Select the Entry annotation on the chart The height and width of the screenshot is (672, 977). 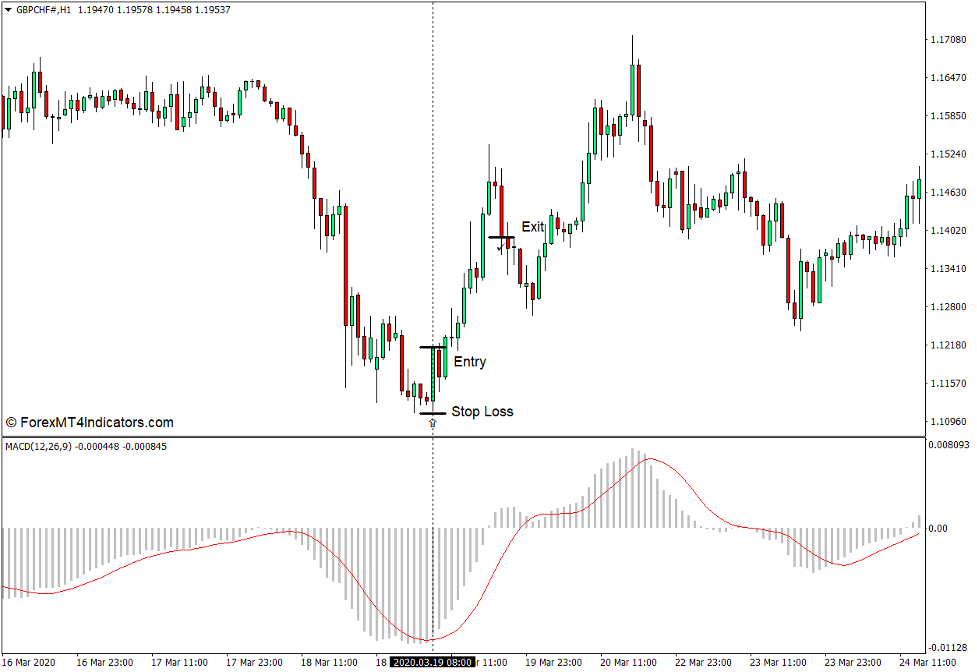point(468,362)
